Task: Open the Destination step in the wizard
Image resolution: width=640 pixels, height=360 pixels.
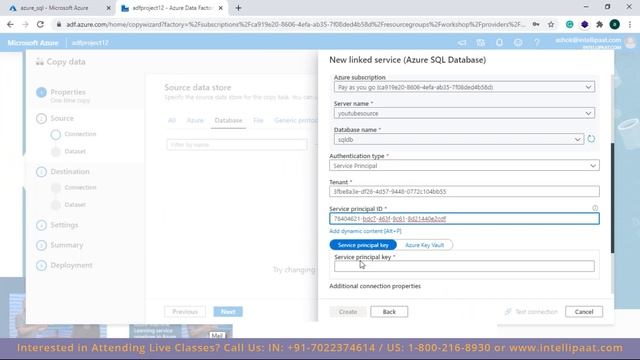Action: pos(70,171)
